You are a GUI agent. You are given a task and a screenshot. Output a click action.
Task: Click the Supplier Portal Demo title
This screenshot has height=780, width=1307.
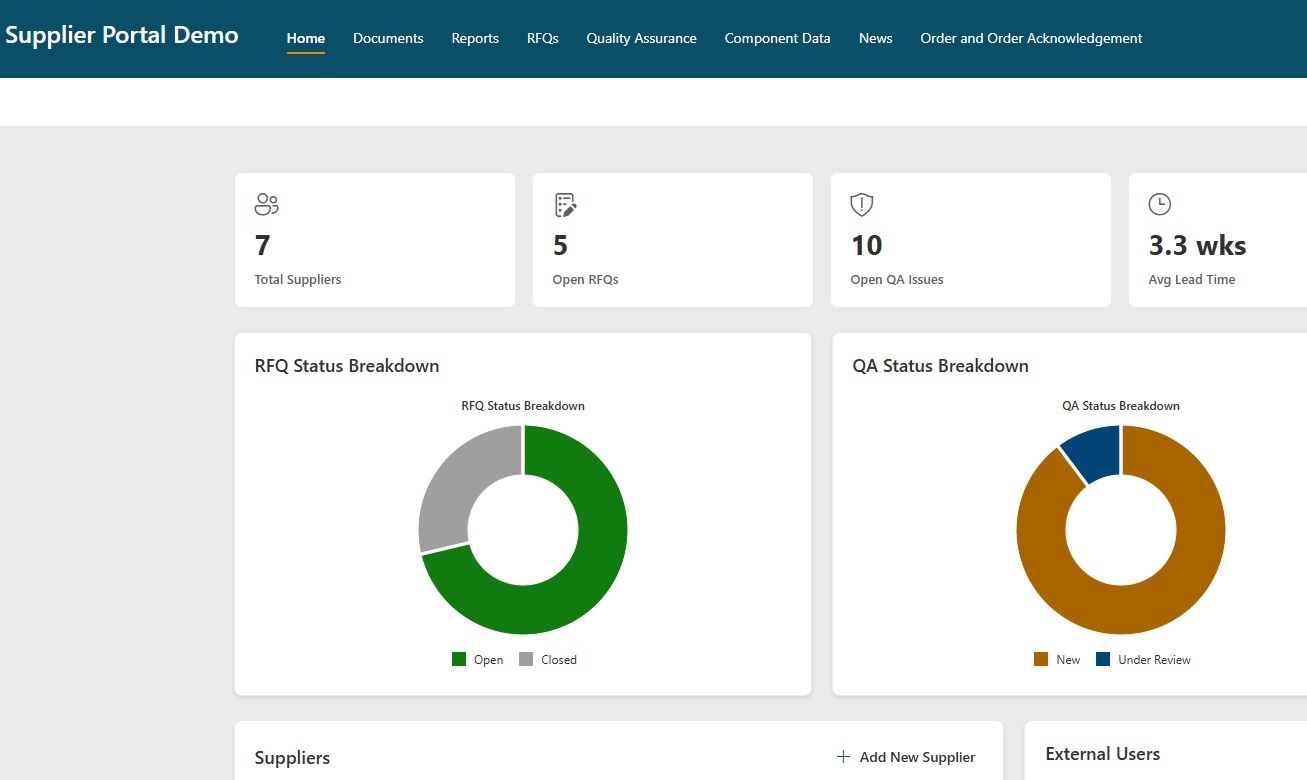[122, 35]
